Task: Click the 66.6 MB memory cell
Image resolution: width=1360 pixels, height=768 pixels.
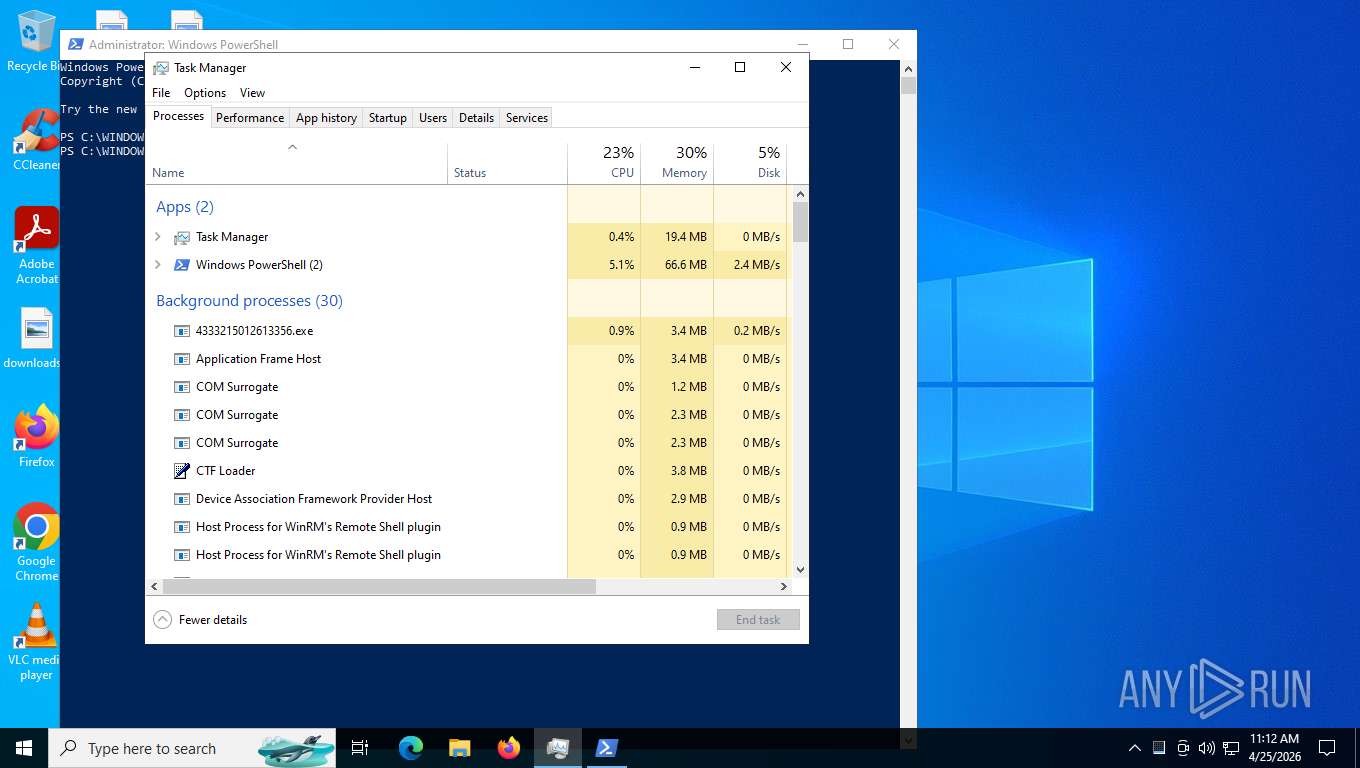Action: tap(677, 265)
